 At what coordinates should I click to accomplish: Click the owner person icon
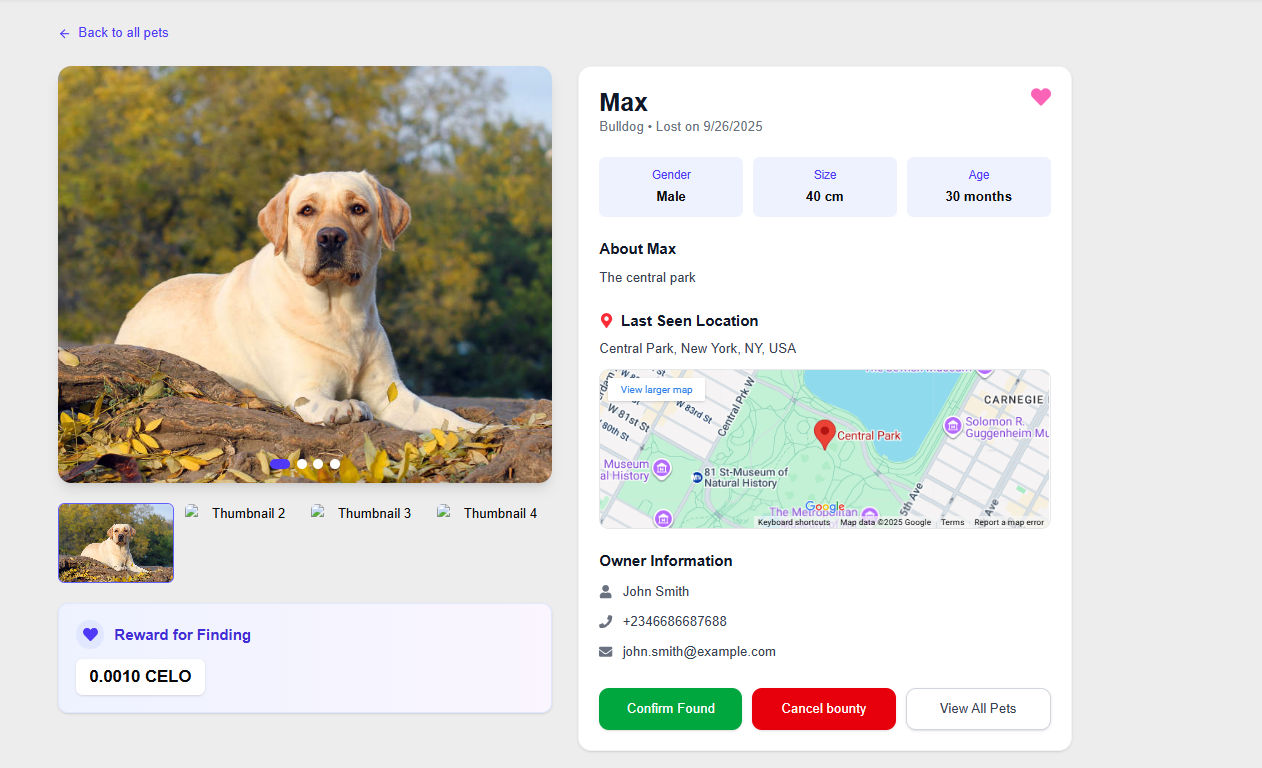pyautogui.click(x=605, y=591)
